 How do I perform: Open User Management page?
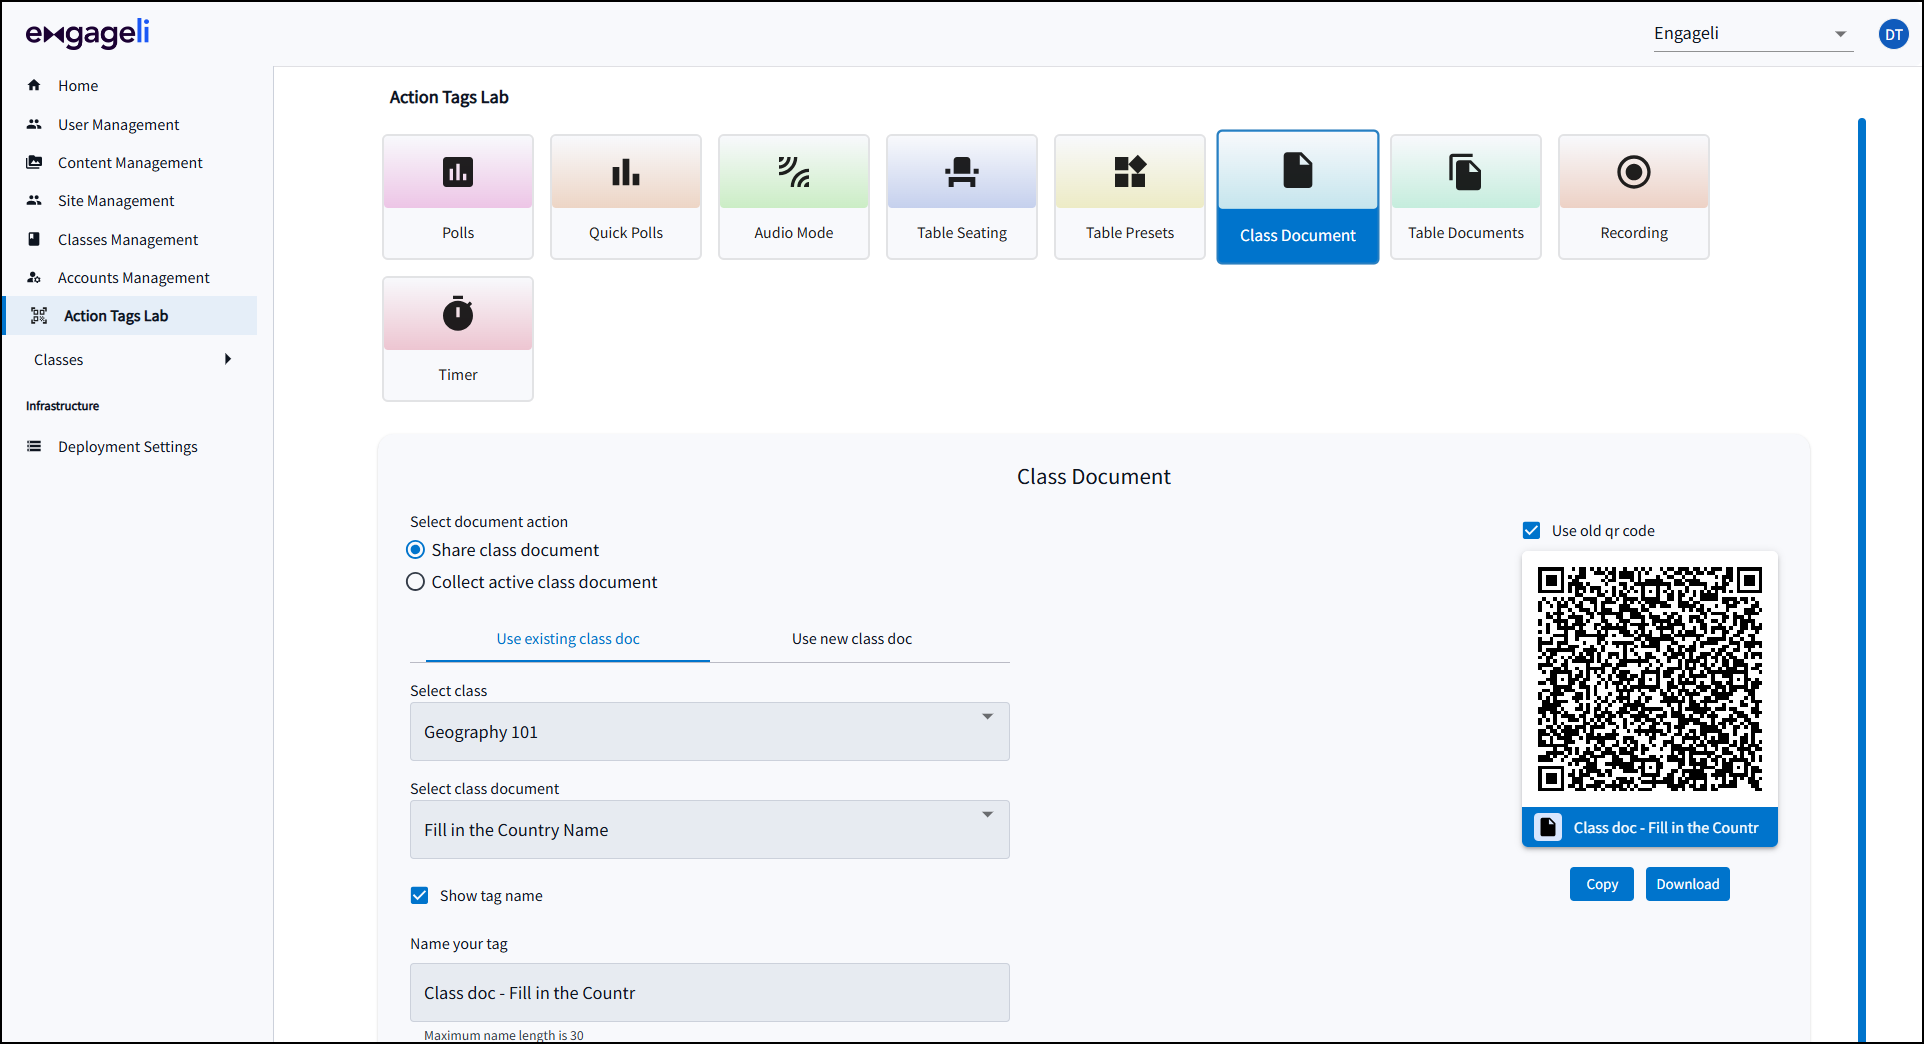click(x=119, y=125)
